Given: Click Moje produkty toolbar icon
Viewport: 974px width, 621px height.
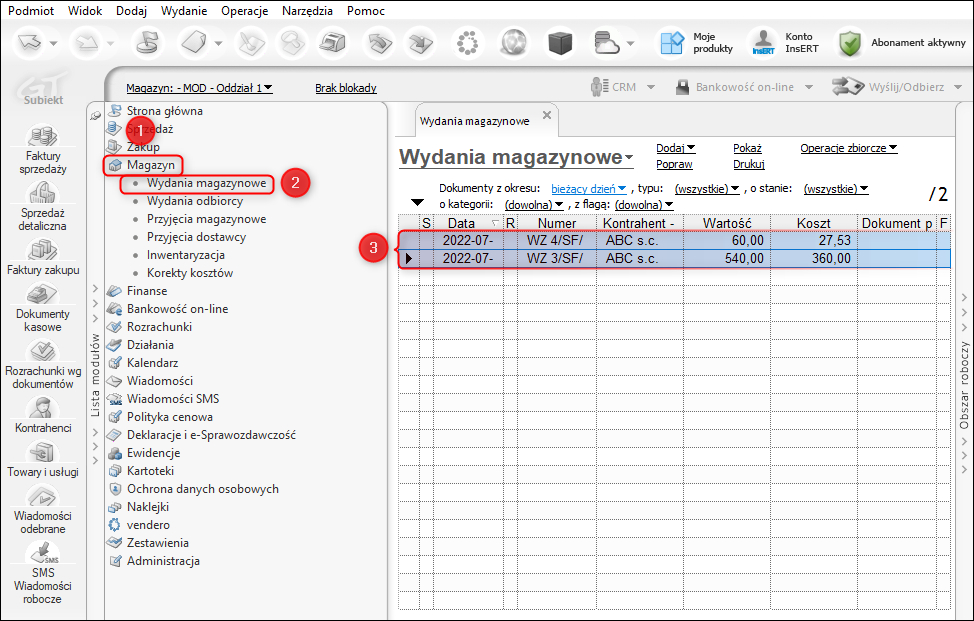Looking at the screenshot, I should [671, 43].
